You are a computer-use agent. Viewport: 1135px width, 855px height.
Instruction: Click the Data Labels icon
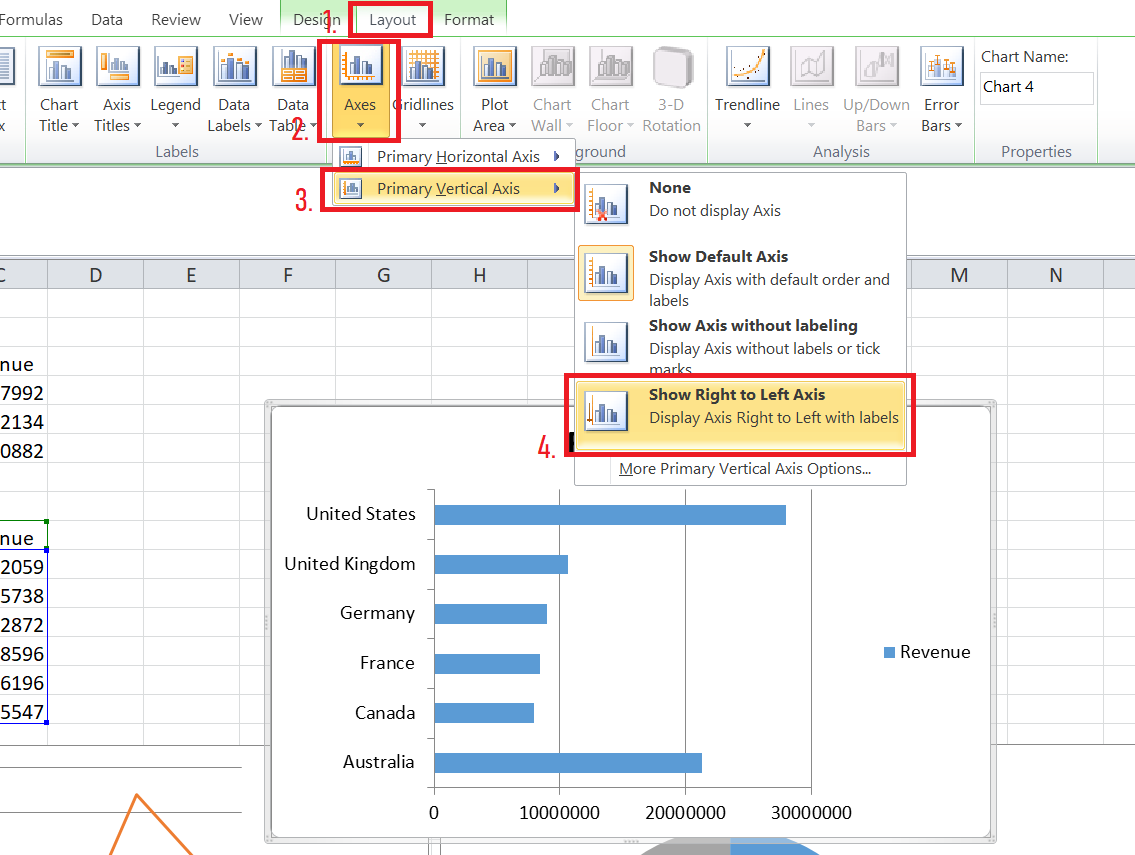pyautogui.click(x=234, y=68)
